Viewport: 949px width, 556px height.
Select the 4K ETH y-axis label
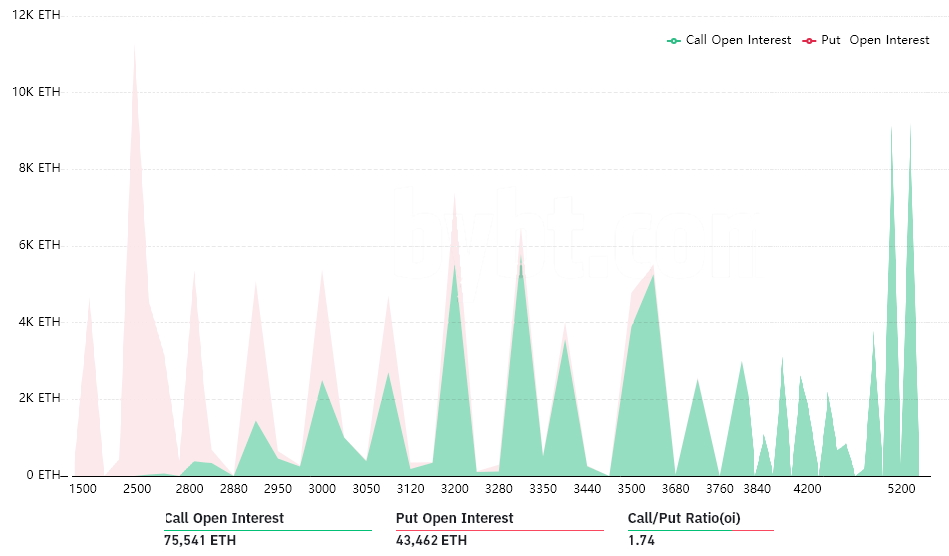point(39,321)
